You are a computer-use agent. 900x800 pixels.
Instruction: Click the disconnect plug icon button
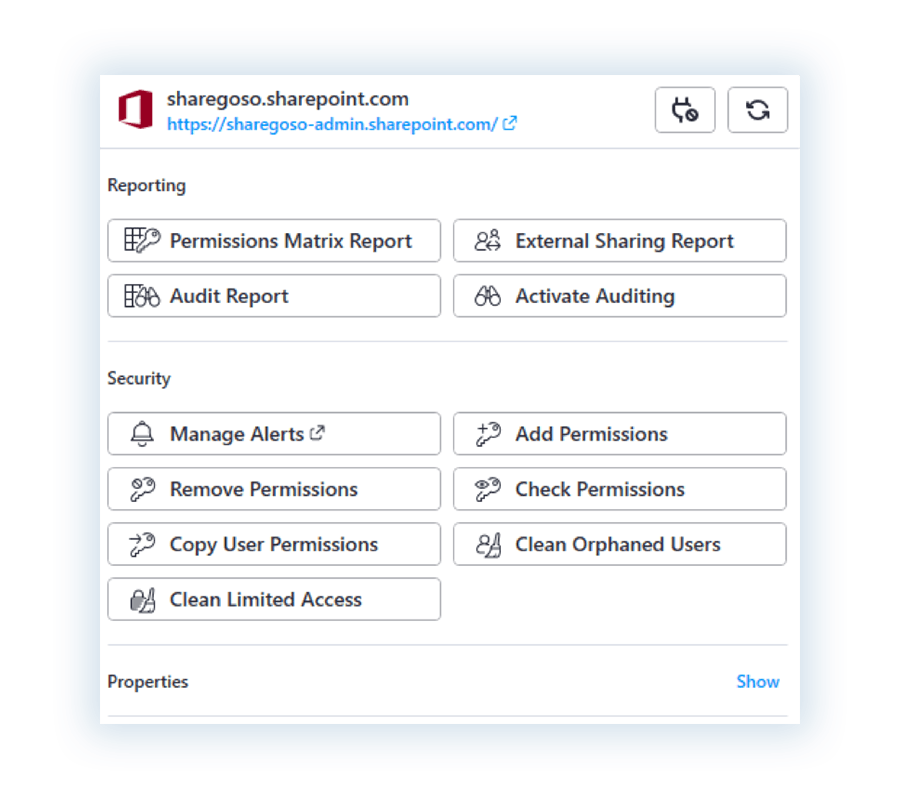click(685, 110)
